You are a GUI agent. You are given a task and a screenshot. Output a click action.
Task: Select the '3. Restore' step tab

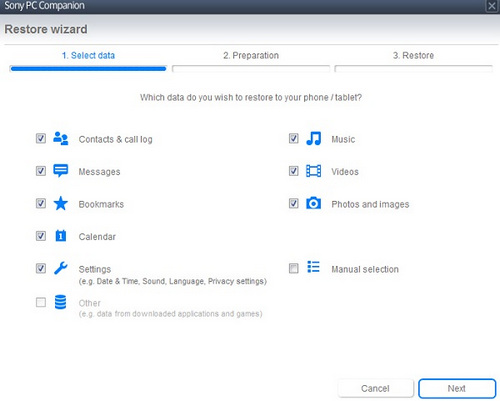pyautogui.click(x=413, y=55)
